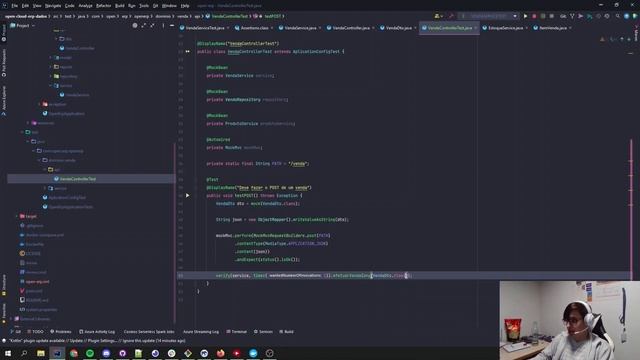640x360 pixels.
Task: Open IDE settings gear in main toolbar
Action: pos(607,16)
